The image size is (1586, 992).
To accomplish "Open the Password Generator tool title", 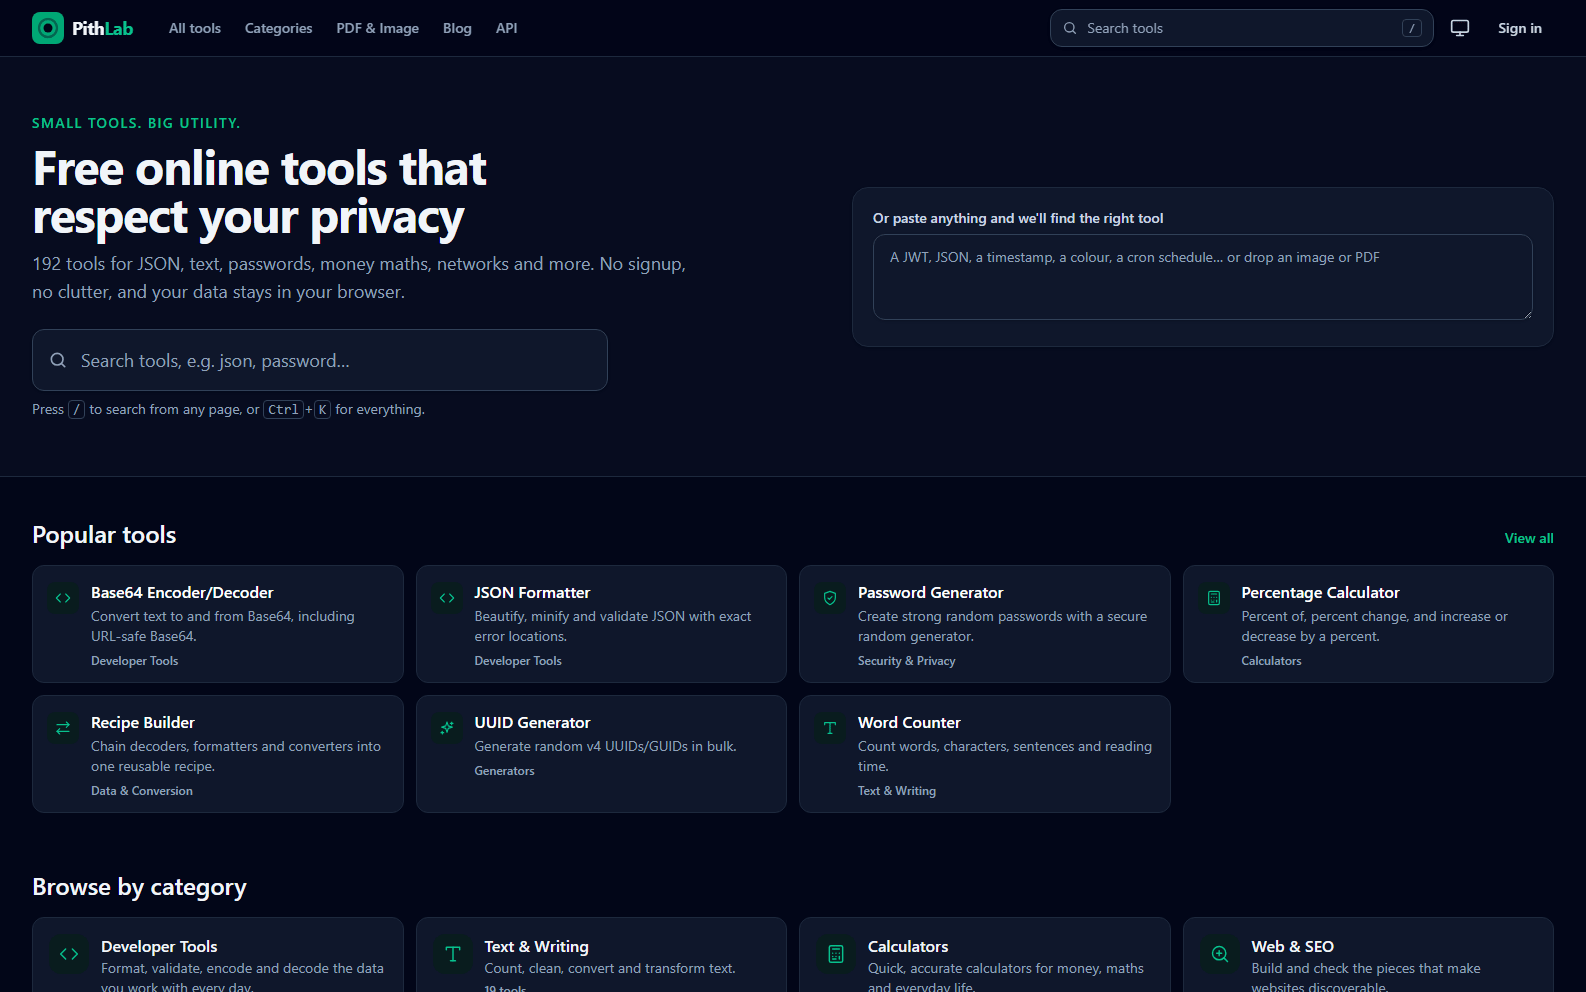I will (930, 593).
